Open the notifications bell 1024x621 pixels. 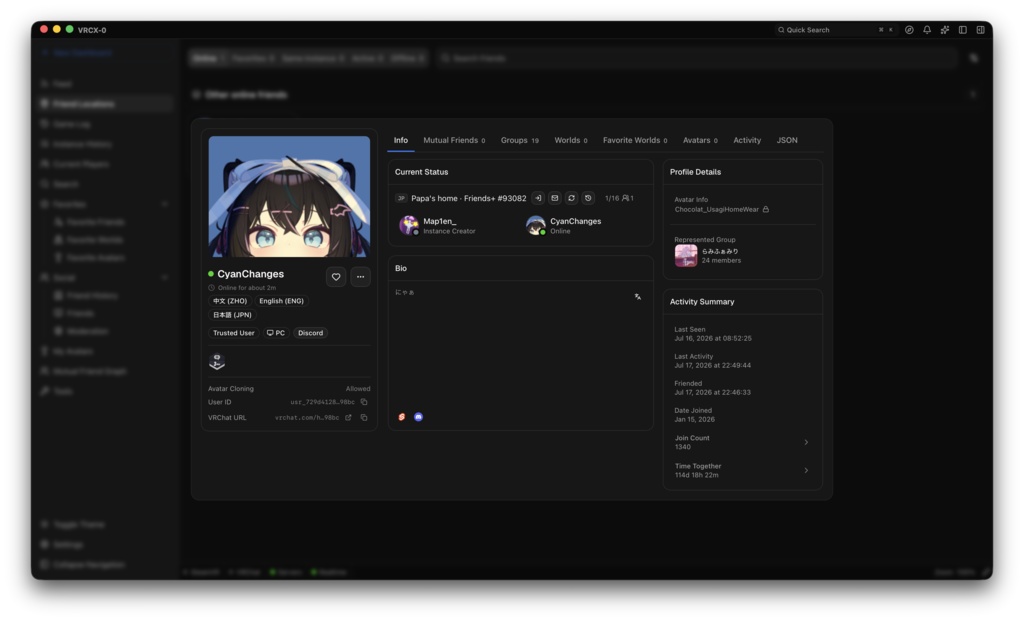[927, 30]
